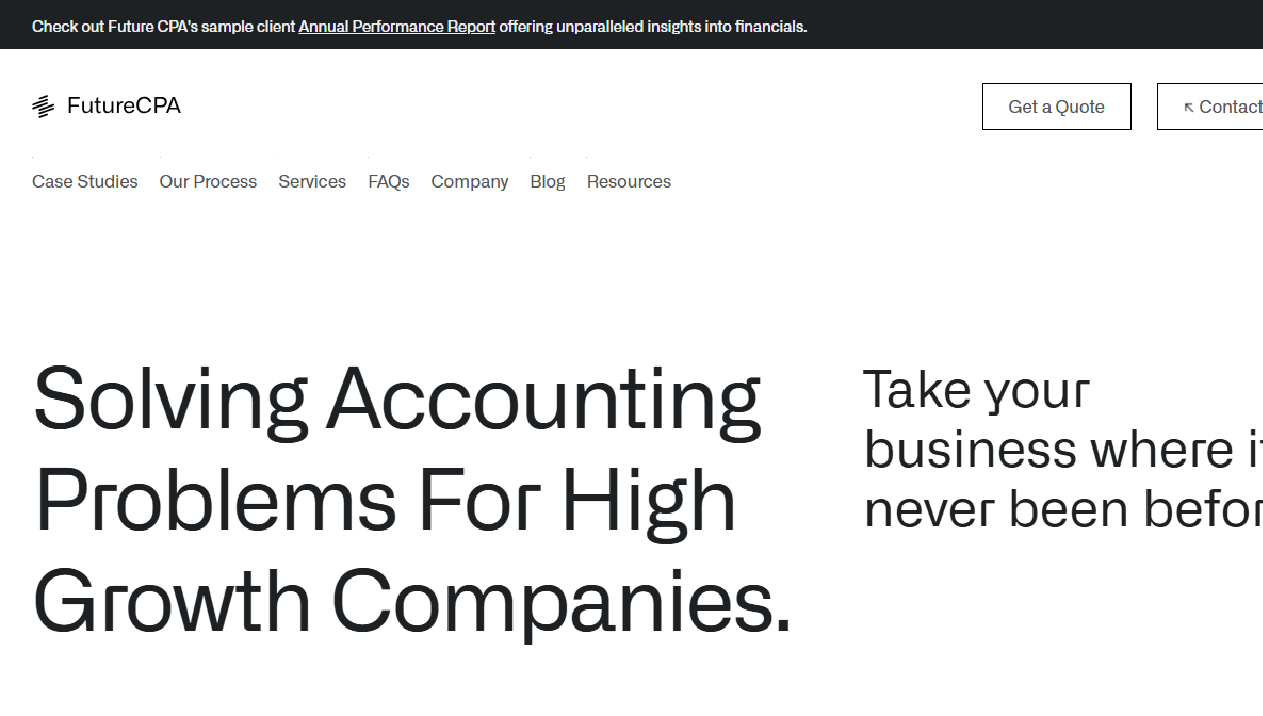
Task: Expand the Company navigation menu
Action: pyautogui.click(x=470, y=182)
